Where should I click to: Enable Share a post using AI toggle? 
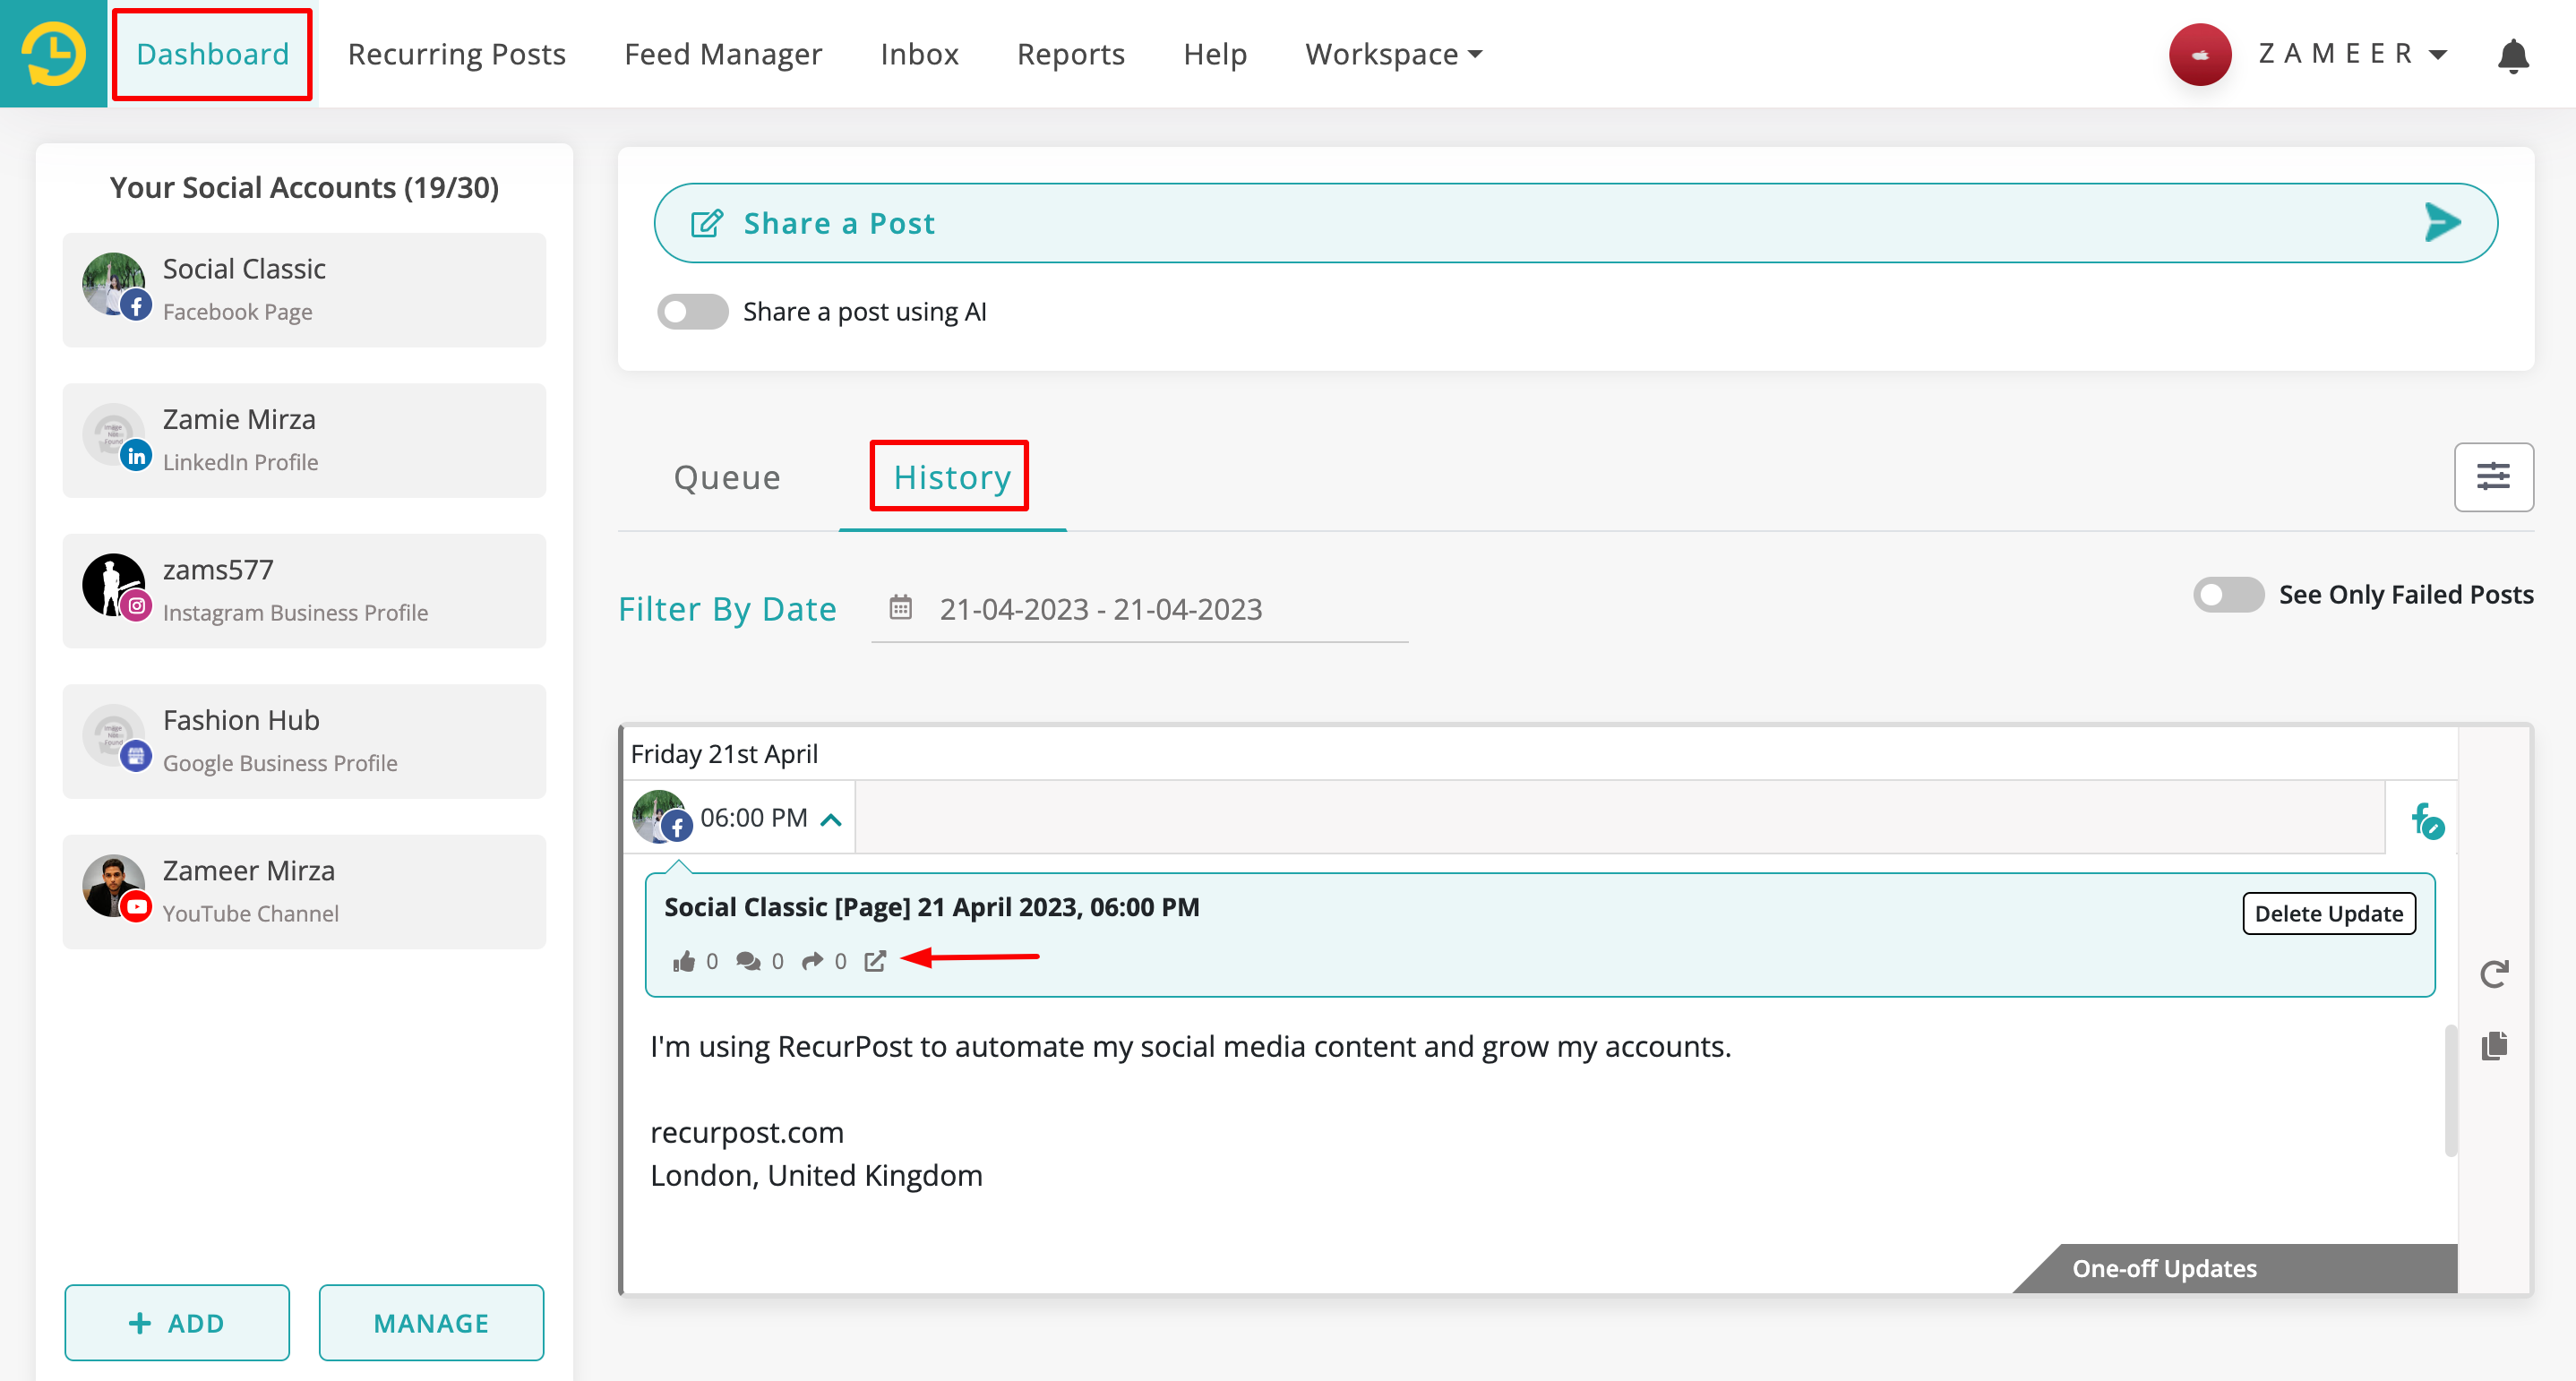click(692, 312)
